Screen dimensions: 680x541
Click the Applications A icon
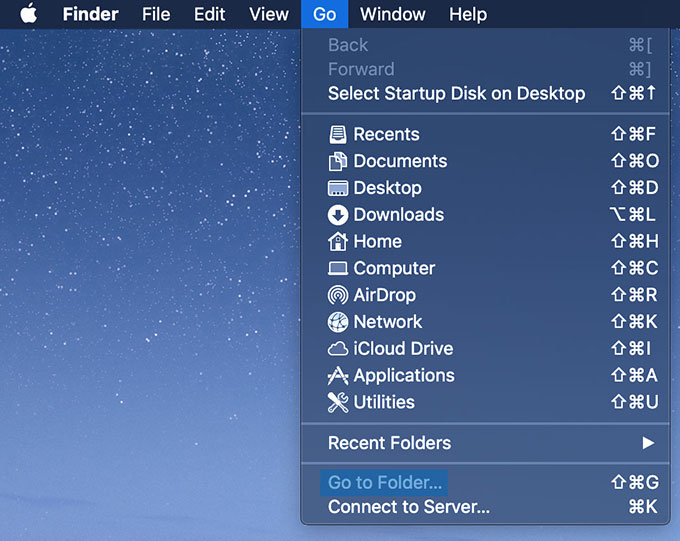(337, 376)
